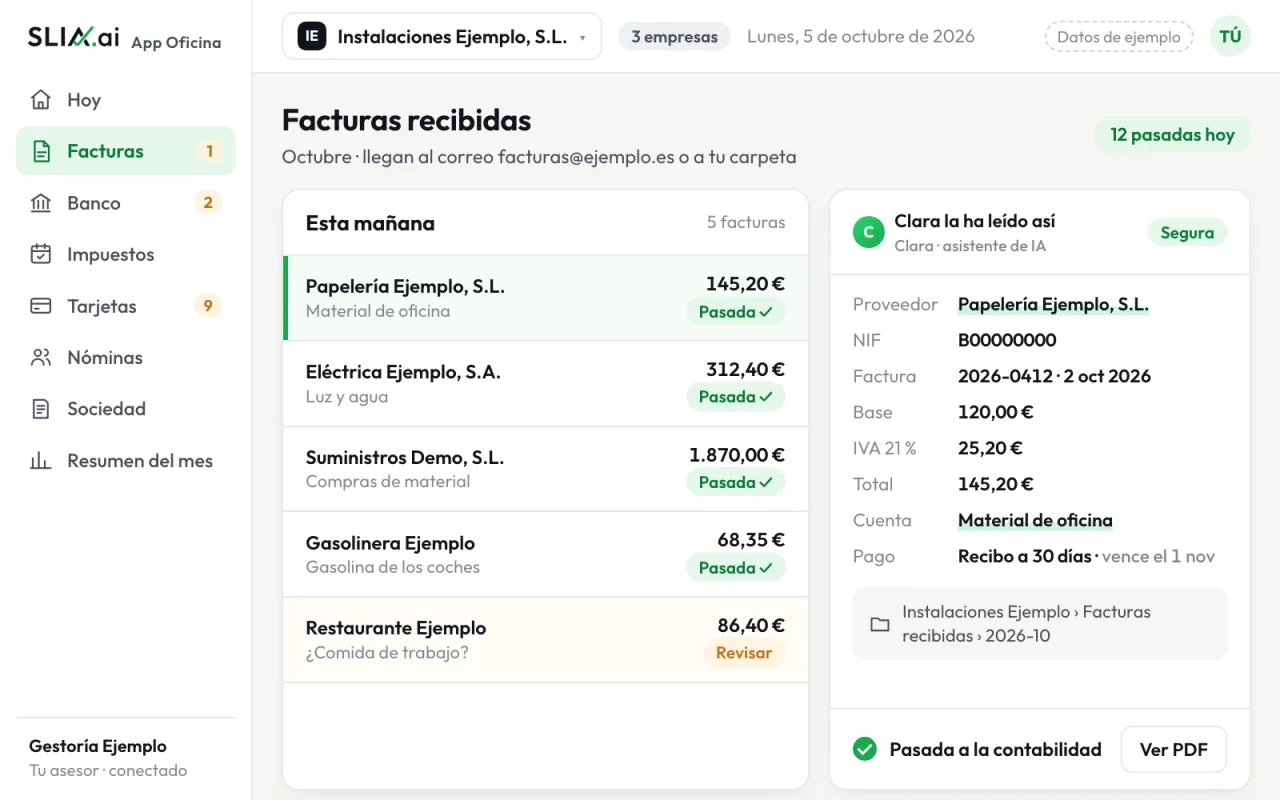Screen dimensions: 1280x800
Task: Click the Banco badge showing 2
Action: coord(208,203)
